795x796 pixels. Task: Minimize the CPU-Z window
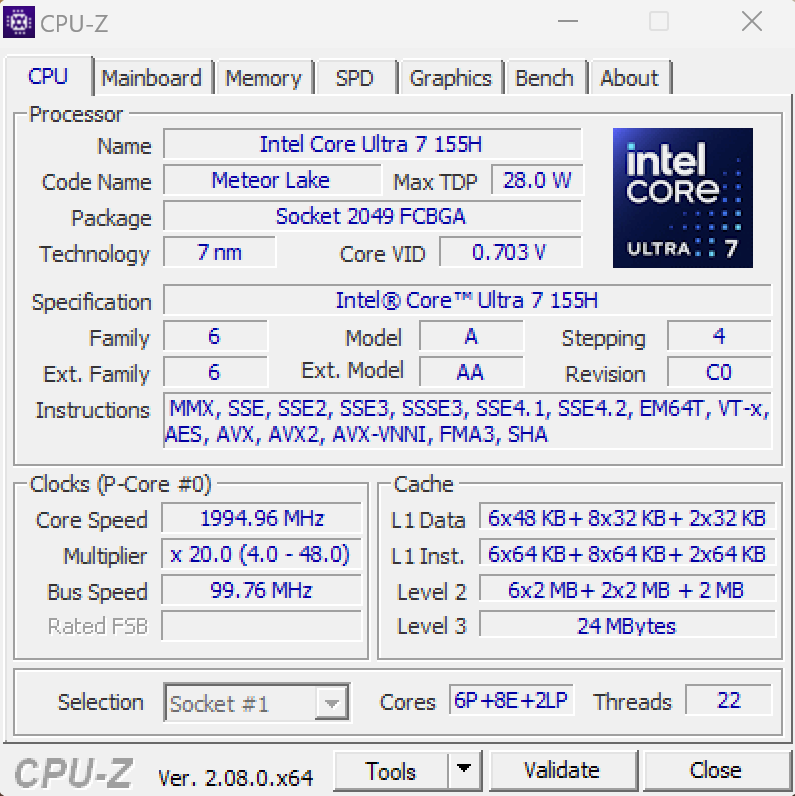(568, 21)
